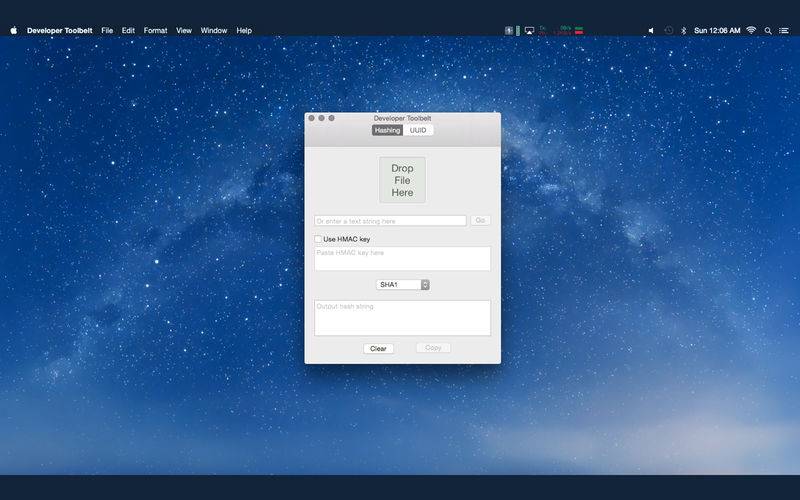Close the Developer Toolbelt window
The height and width of the screenshot is (500, 800).
[311, 118]
